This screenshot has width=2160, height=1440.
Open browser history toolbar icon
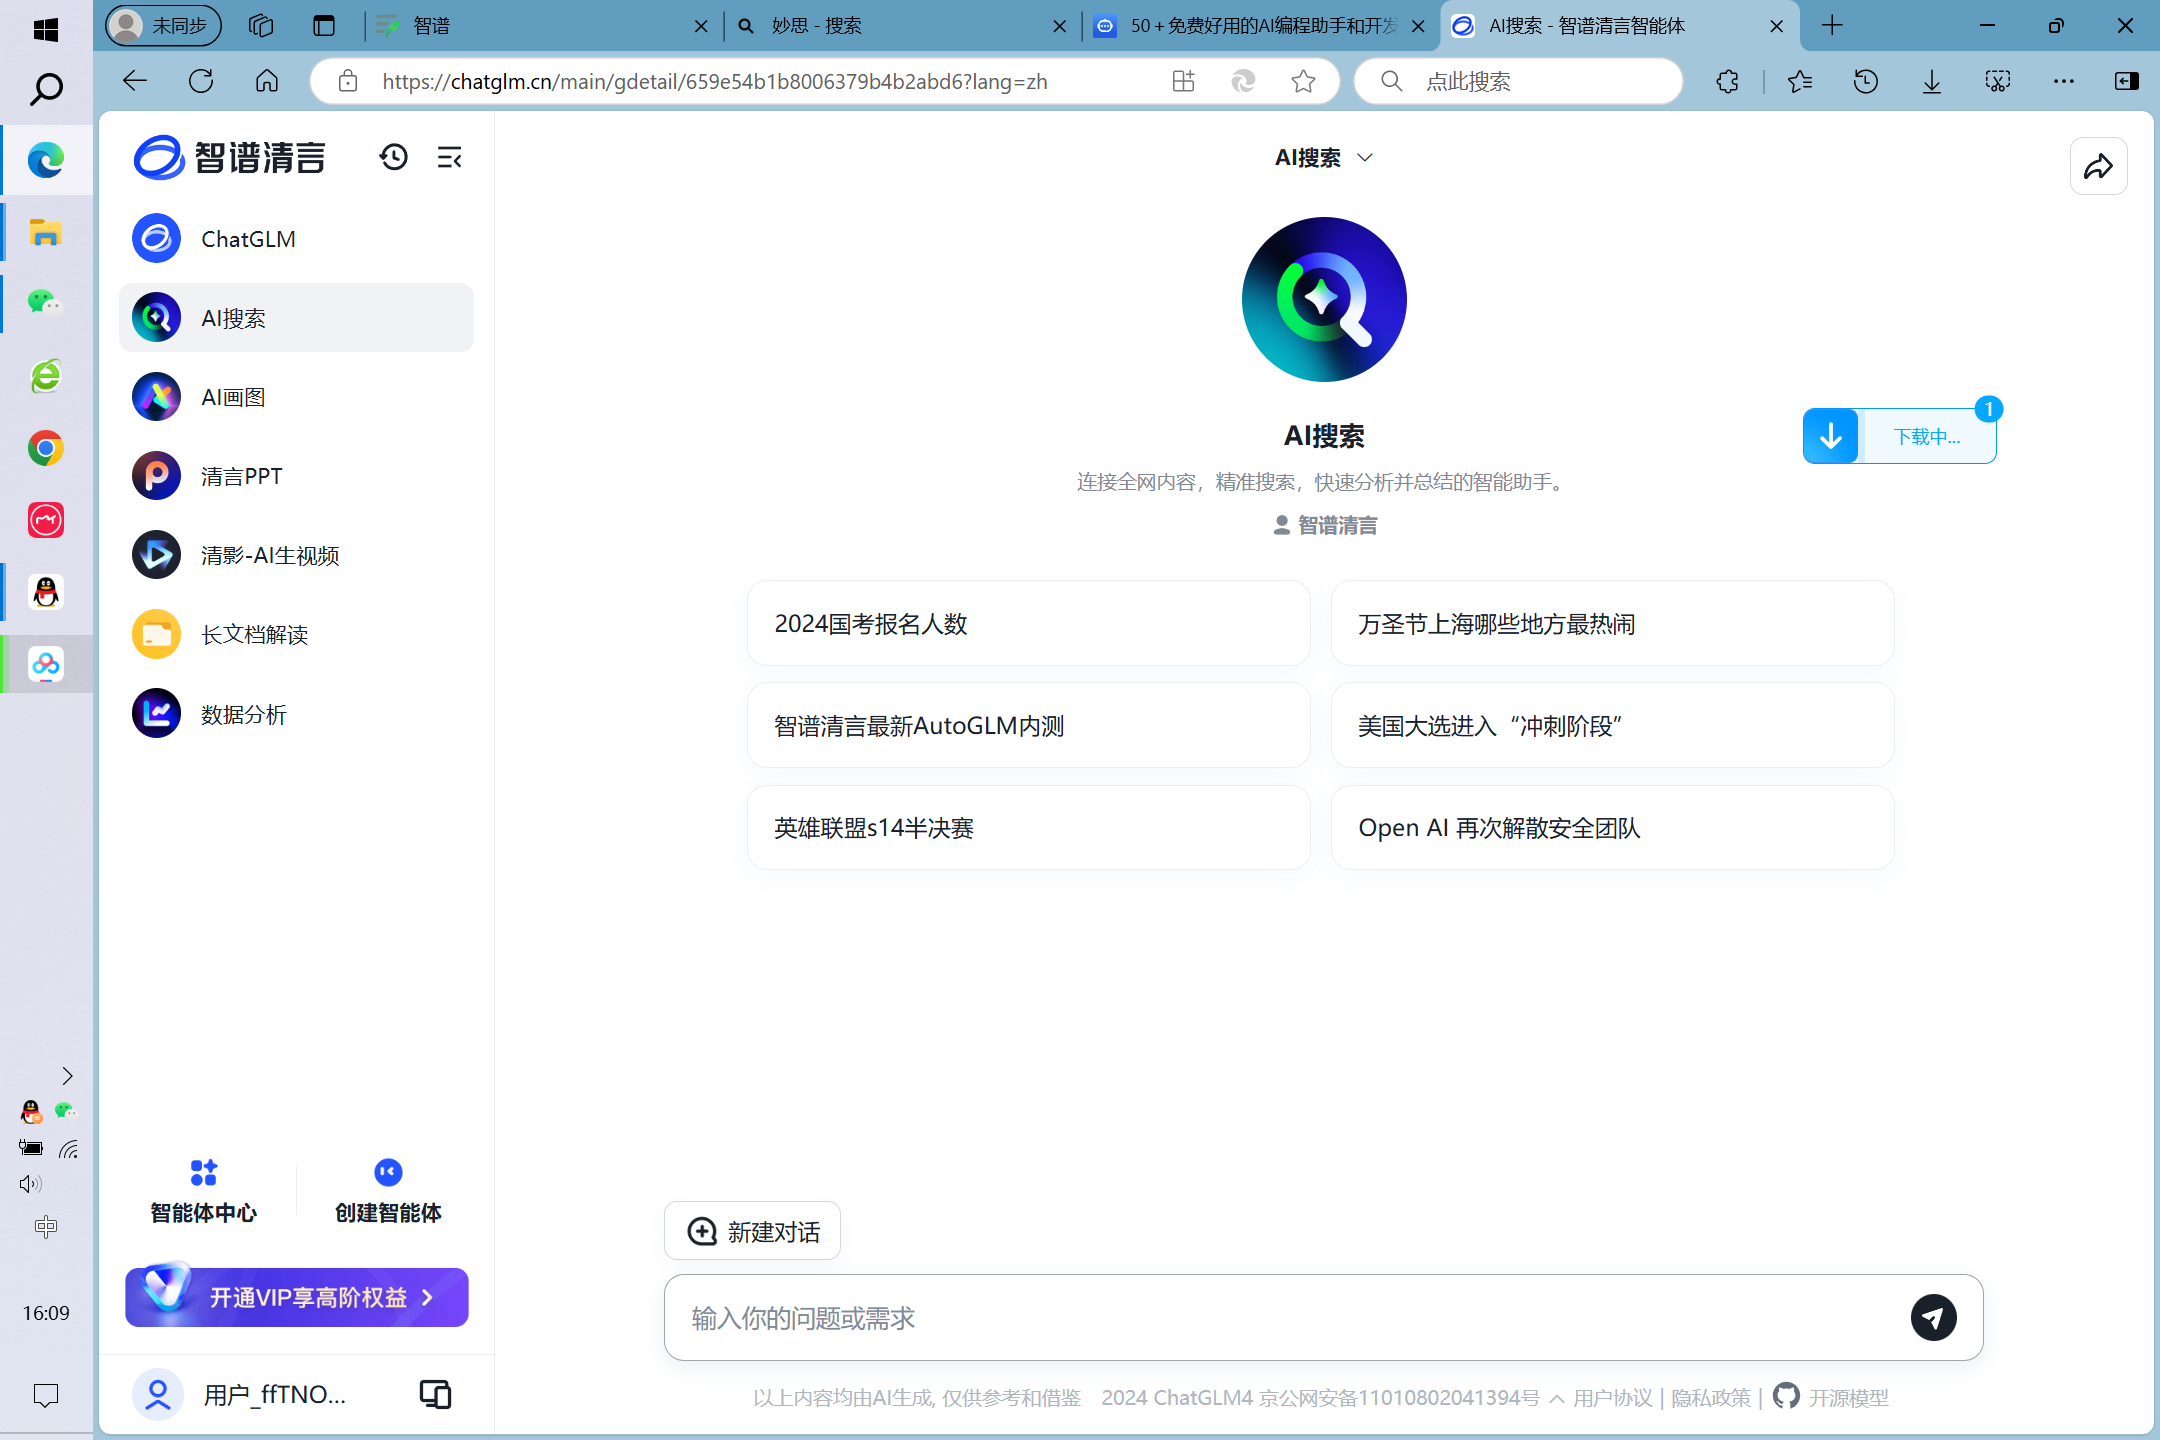point(1866,81)
